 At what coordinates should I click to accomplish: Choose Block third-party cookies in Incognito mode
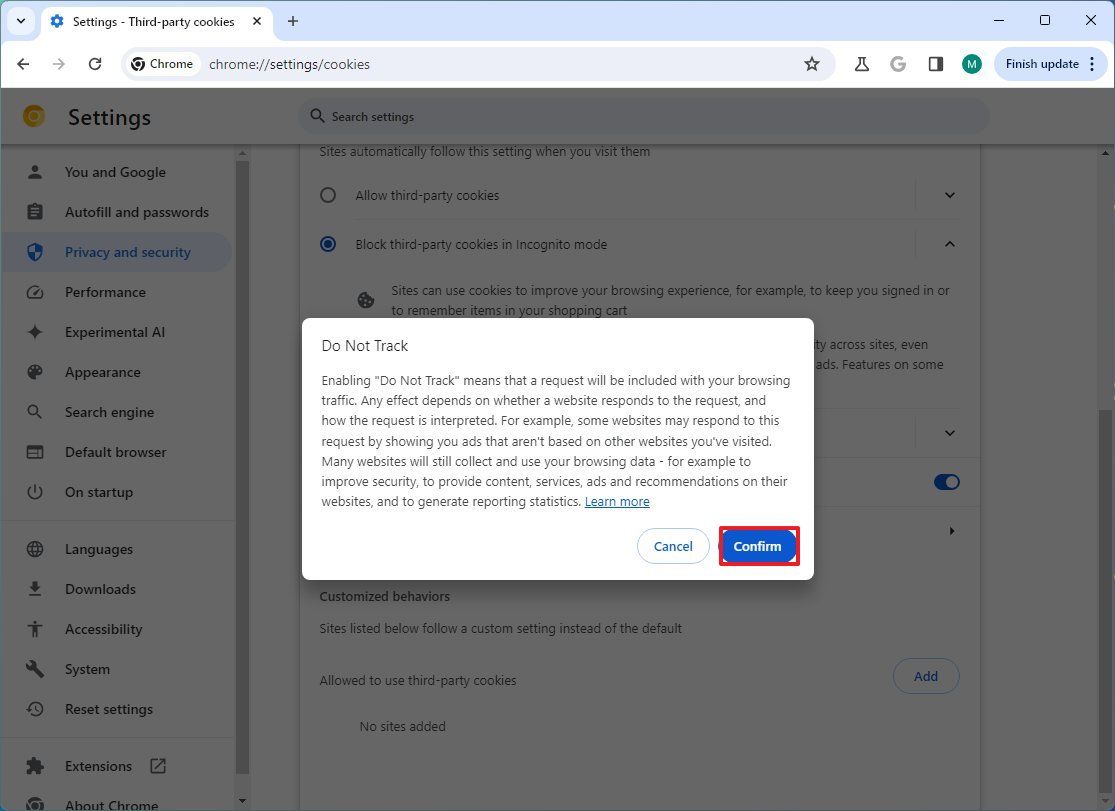click(328, 244)
